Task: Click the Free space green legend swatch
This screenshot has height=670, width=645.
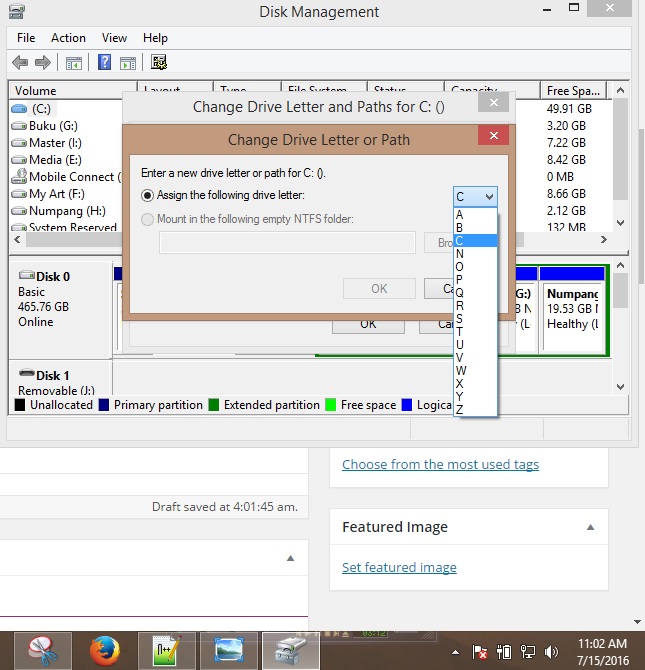Action: [x=330, y=405]
